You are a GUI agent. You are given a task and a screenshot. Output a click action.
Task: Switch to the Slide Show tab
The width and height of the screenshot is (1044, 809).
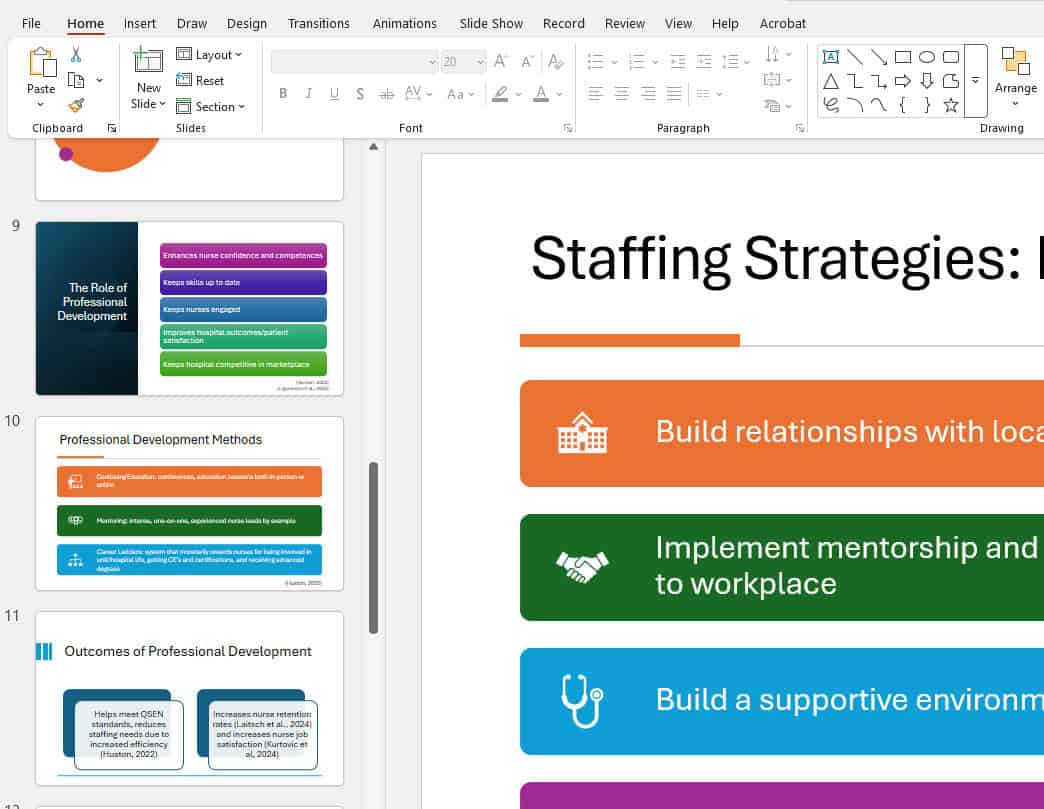coord(491,23)
